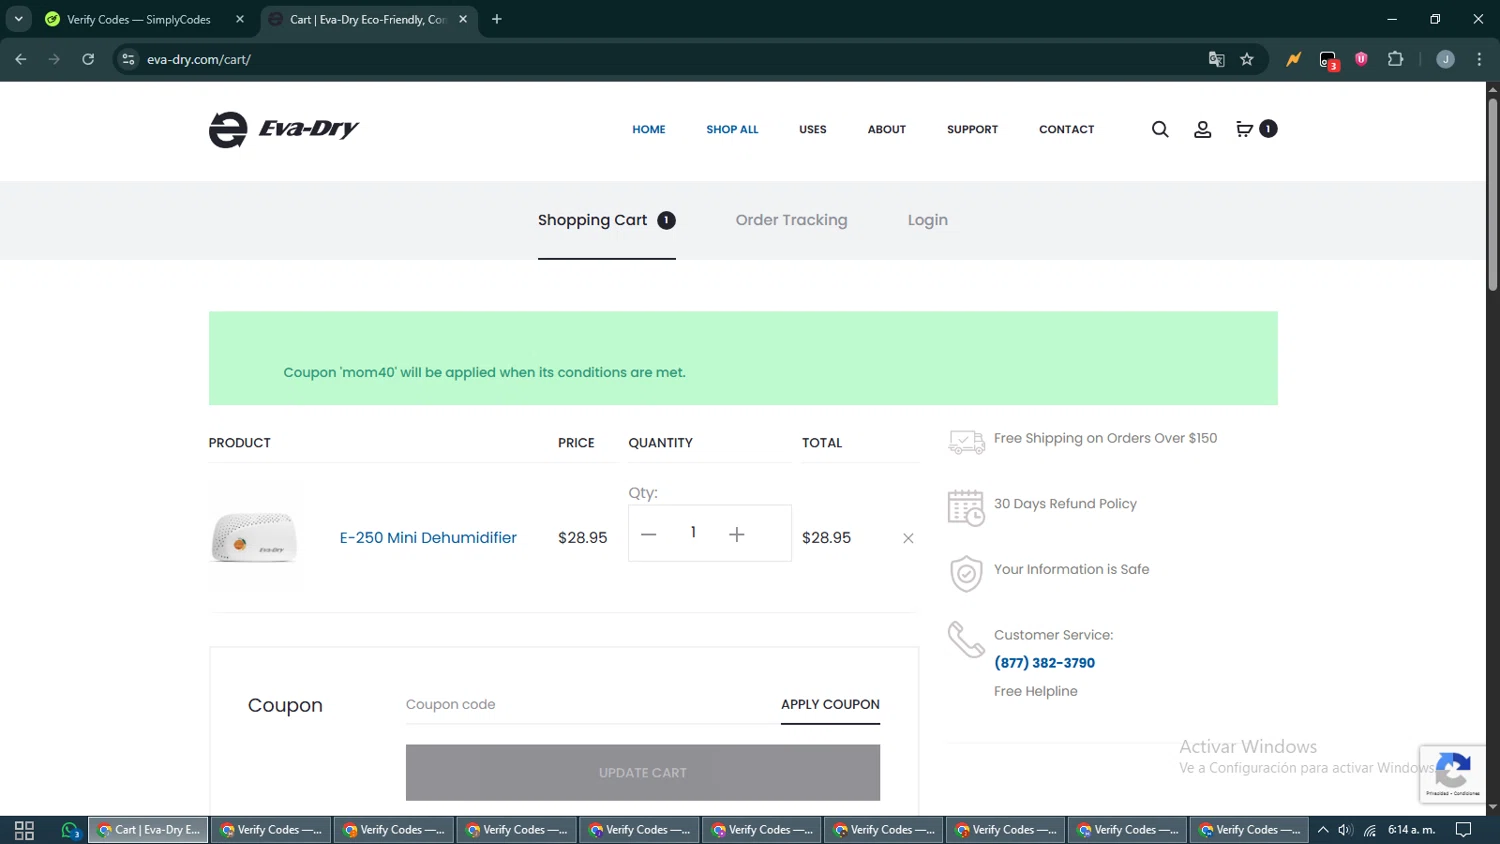Open CONTACT menu item
Screen dimensions: 1500x844
pyautogui.click(x=1067, y=129)
